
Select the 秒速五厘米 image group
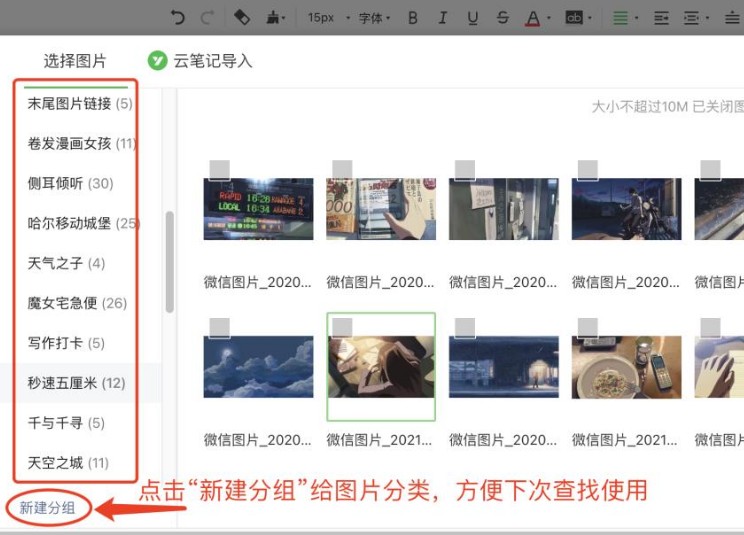(x=76, y=383)
